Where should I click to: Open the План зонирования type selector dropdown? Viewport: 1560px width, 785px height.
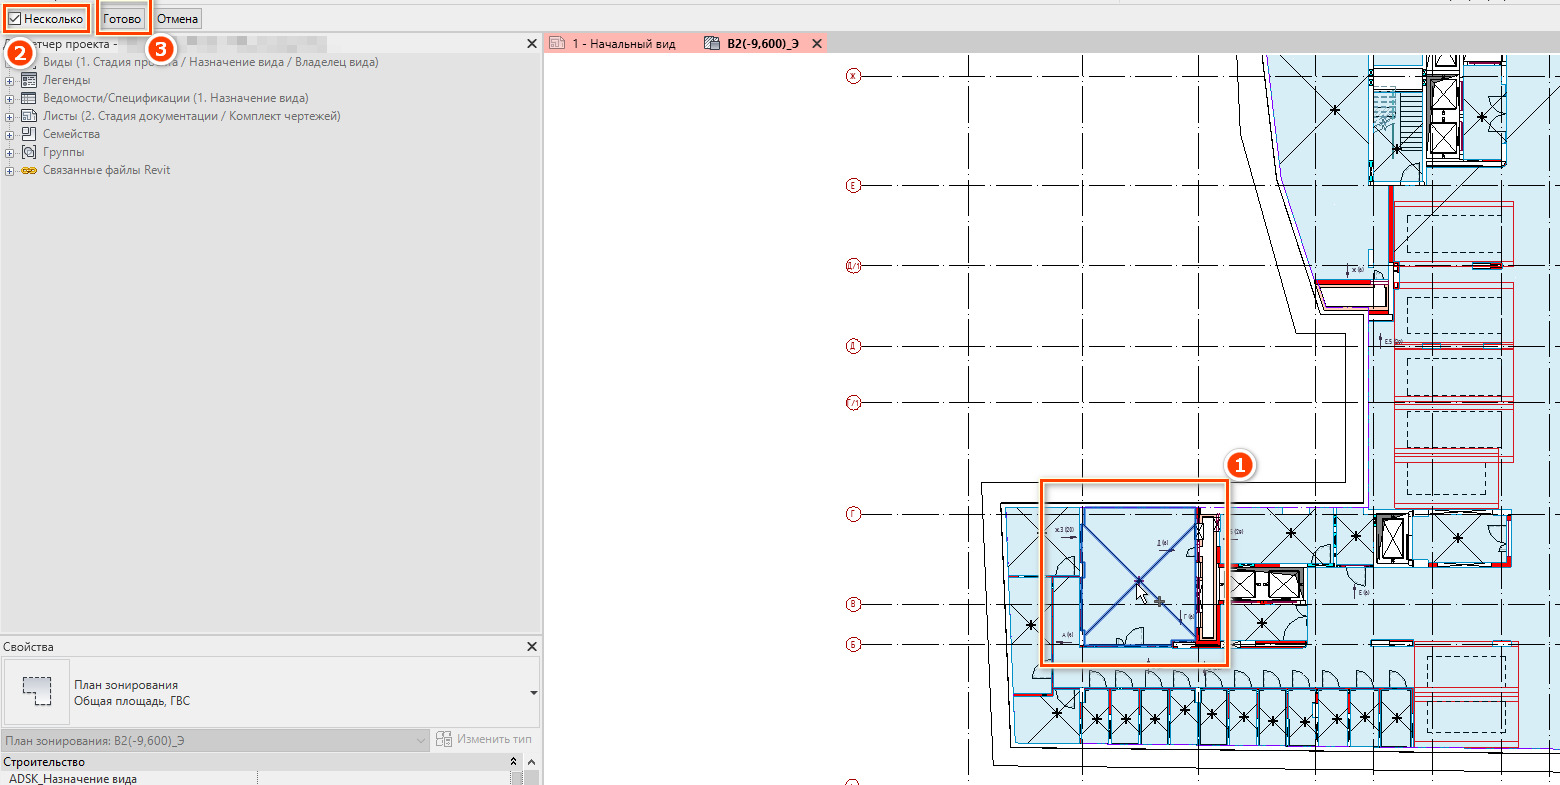[533, 693]
